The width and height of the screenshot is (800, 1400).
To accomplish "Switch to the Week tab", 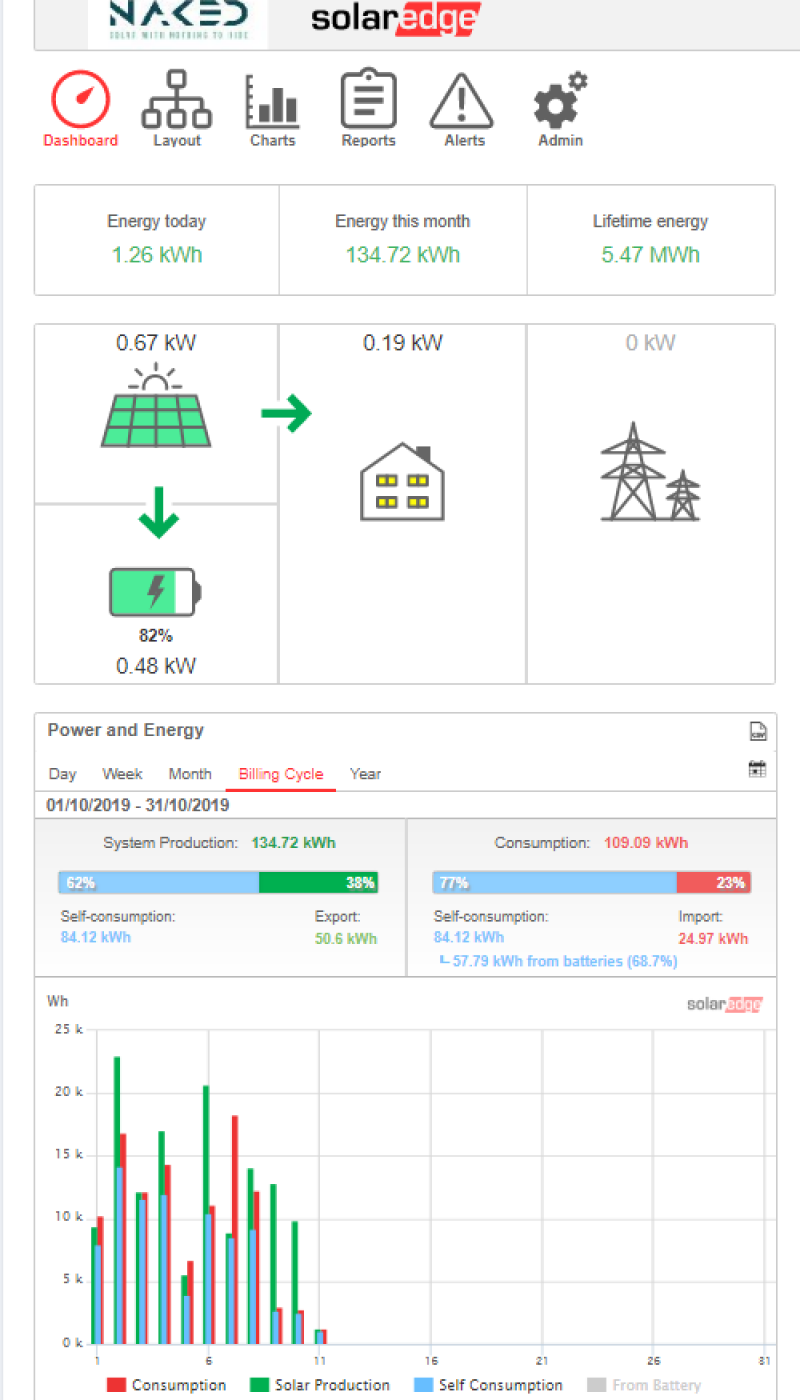I will click(x=122, y=774).
